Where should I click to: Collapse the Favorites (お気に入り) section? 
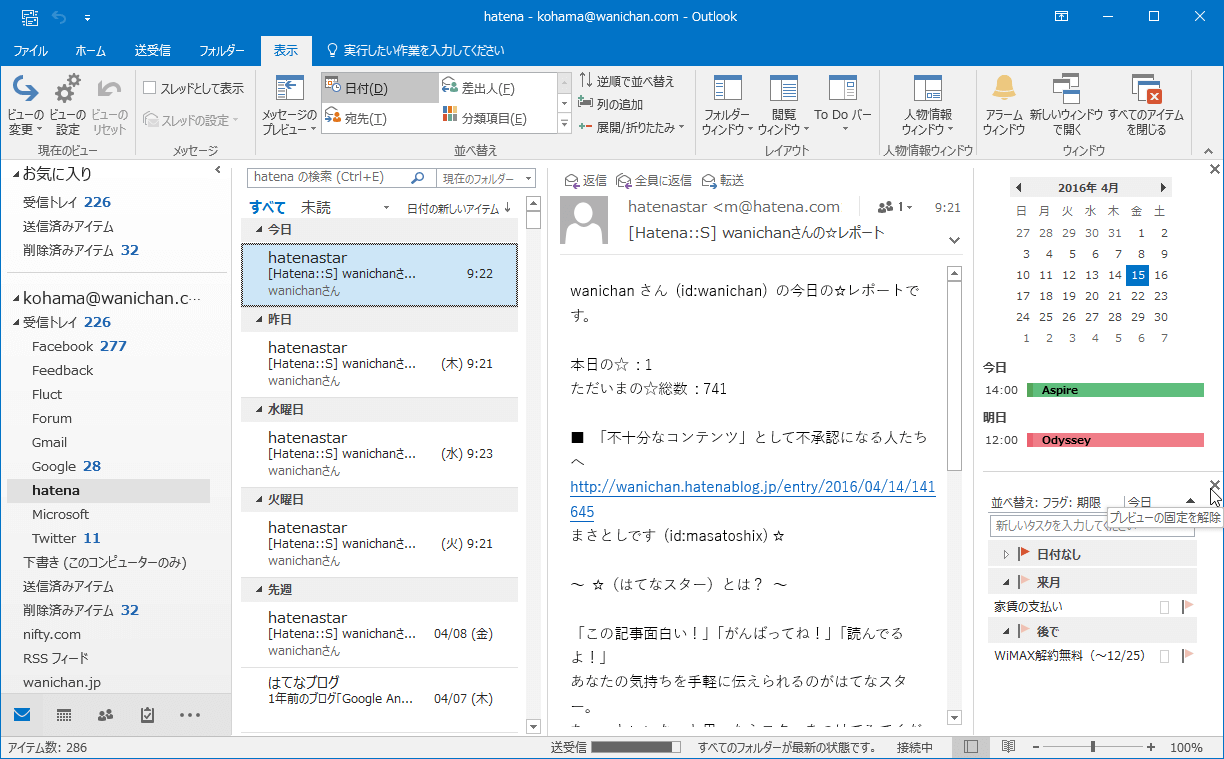pos(16,175)
